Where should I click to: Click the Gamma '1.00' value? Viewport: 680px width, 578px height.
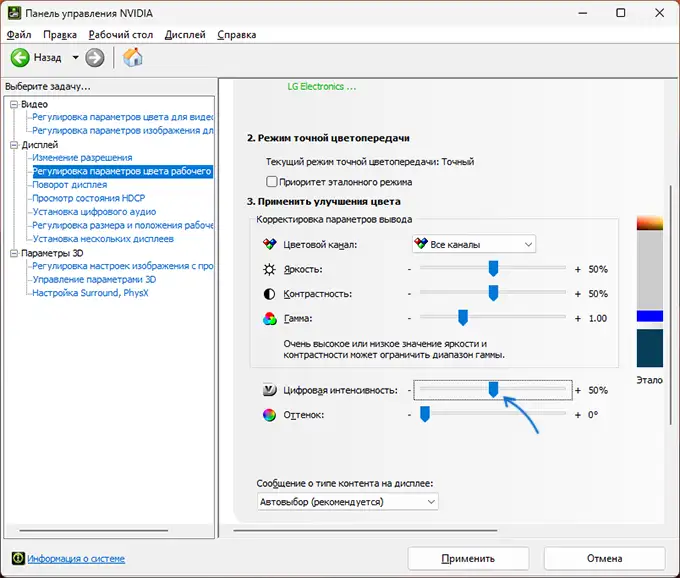598,318
